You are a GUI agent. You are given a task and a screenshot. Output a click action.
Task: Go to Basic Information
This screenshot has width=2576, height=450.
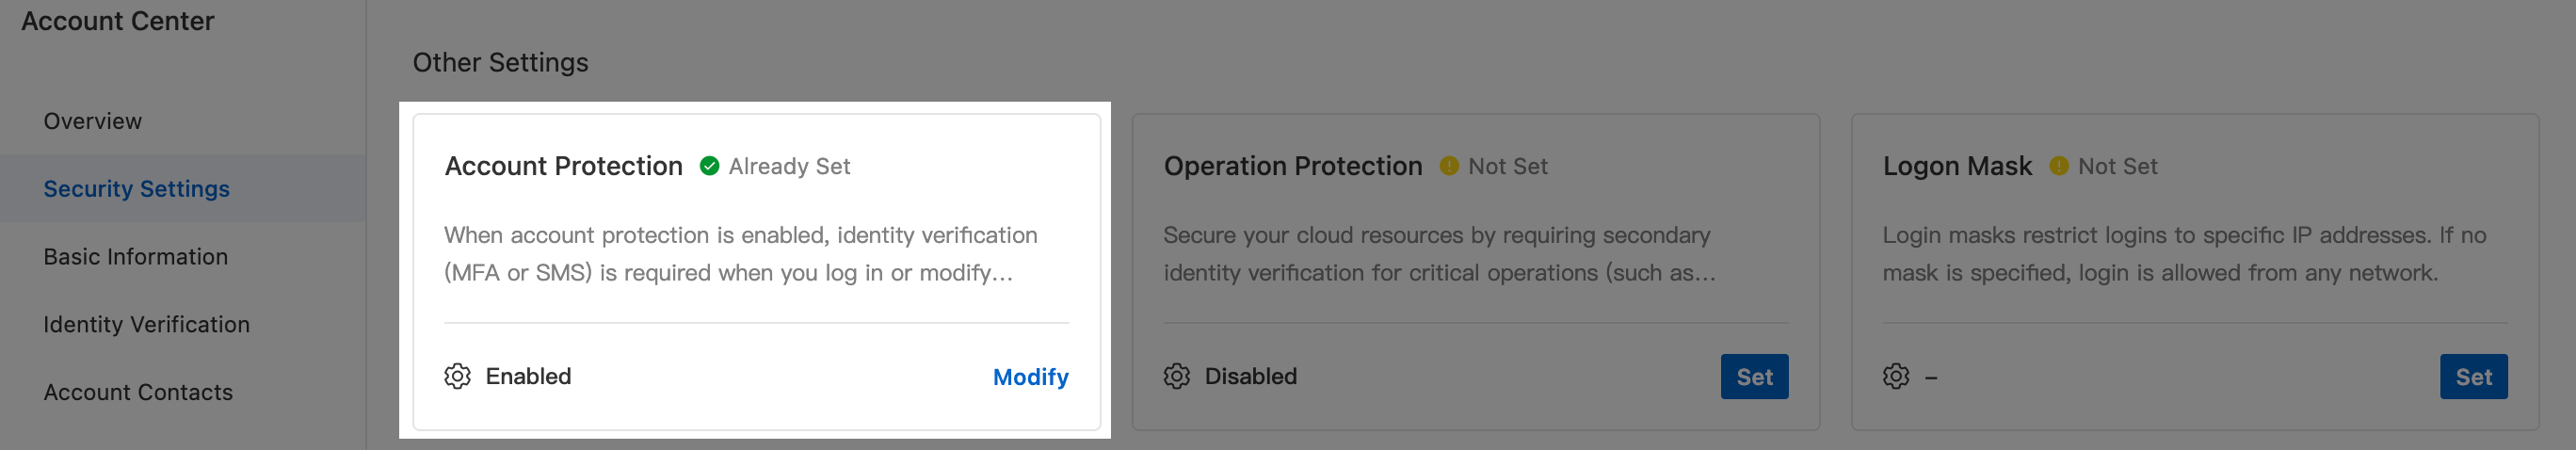pyautogui.click(x=135, y=257)
